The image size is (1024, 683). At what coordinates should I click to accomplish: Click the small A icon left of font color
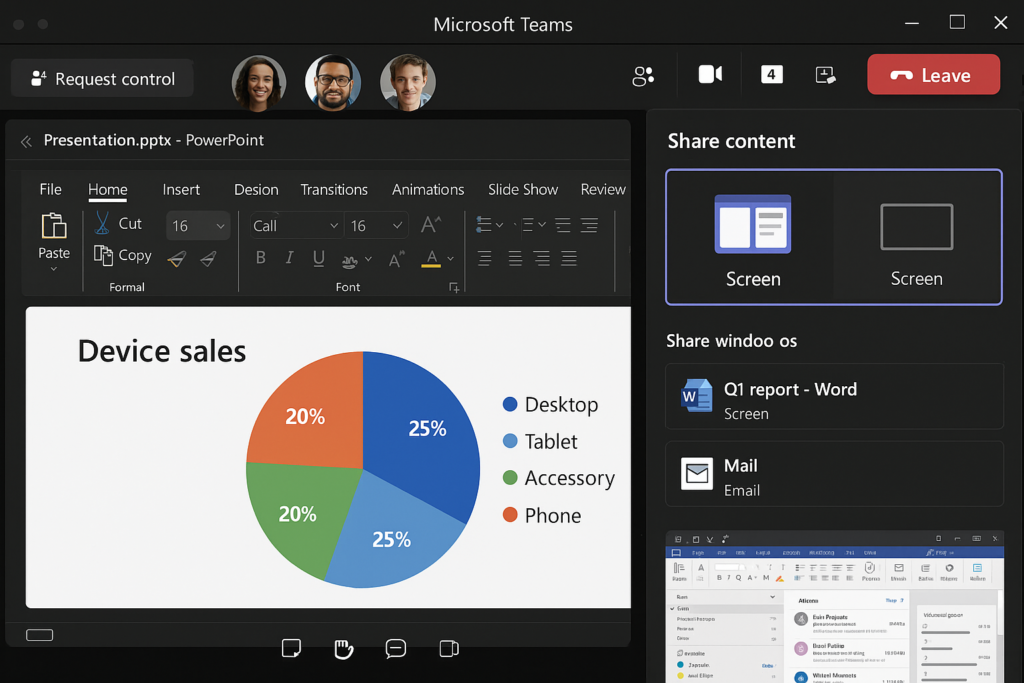coord(396,259)
